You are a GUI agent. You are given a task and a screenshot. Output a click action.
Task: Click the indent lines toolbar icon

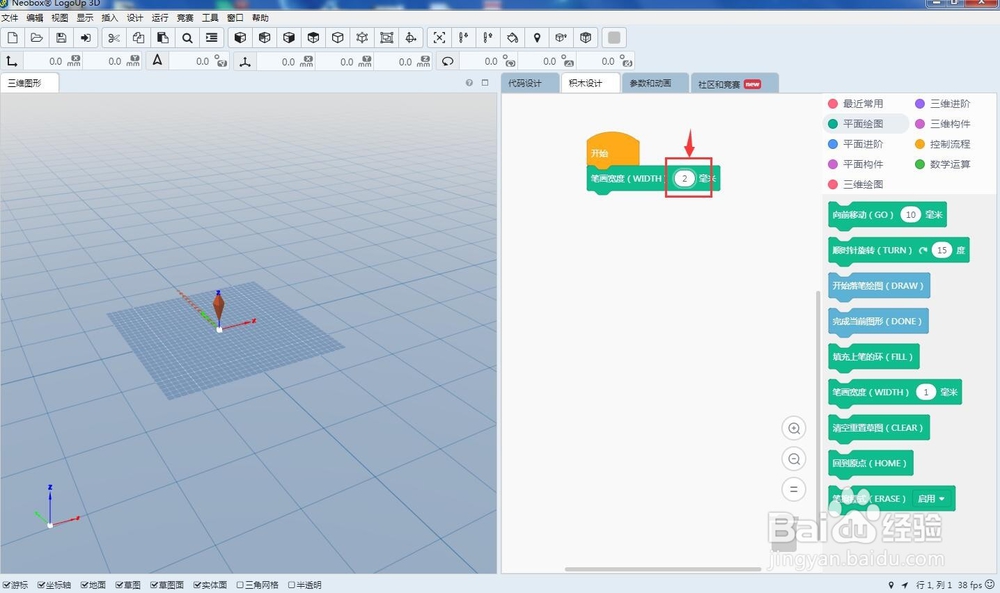pos(211,38)
